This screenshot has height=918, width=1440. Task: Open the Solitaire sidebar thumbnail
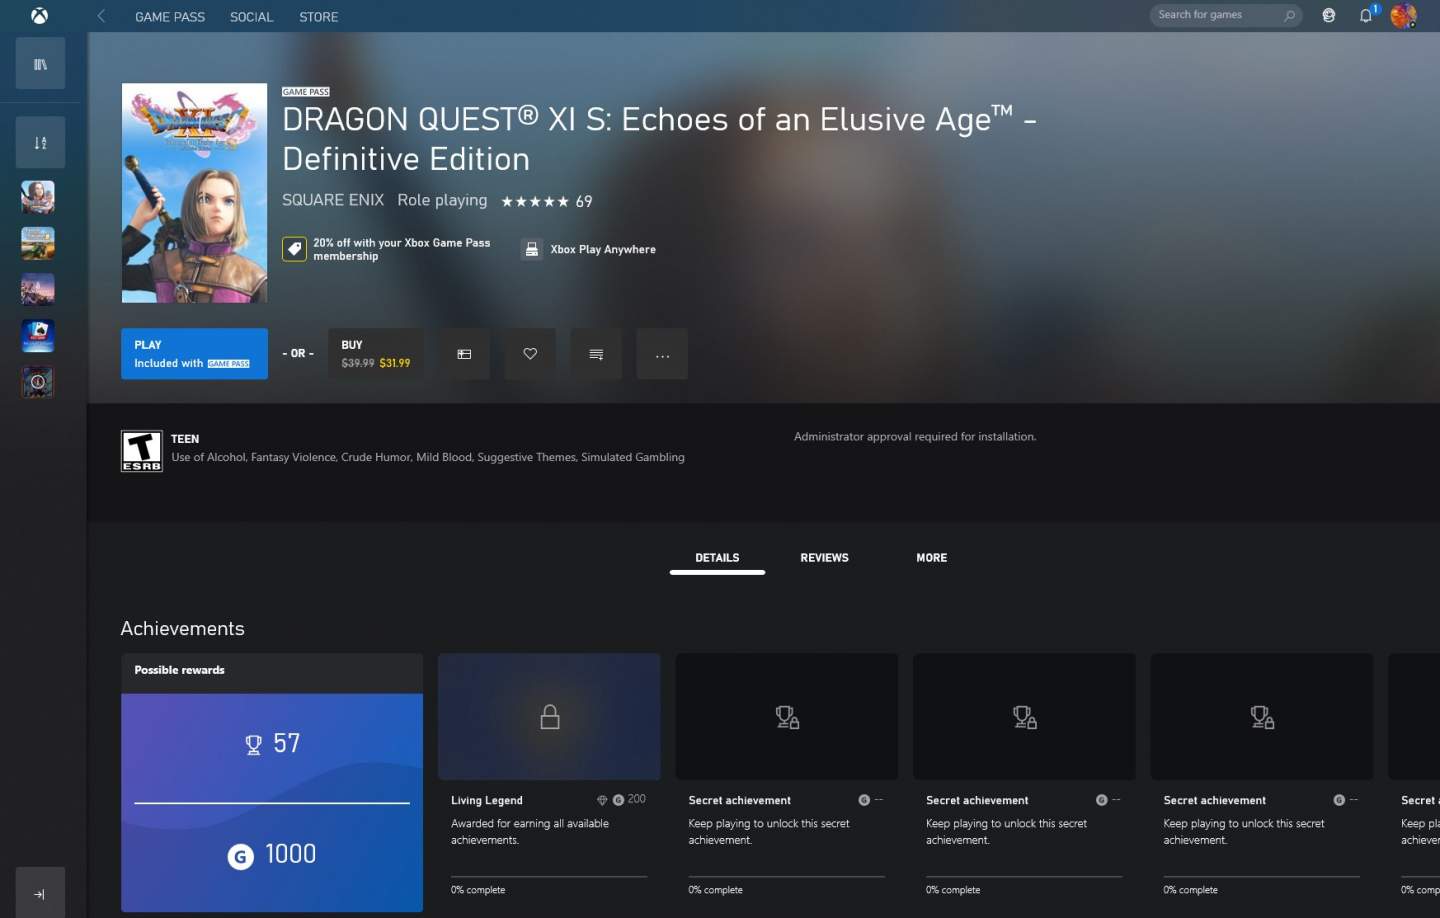pos(38,335)
